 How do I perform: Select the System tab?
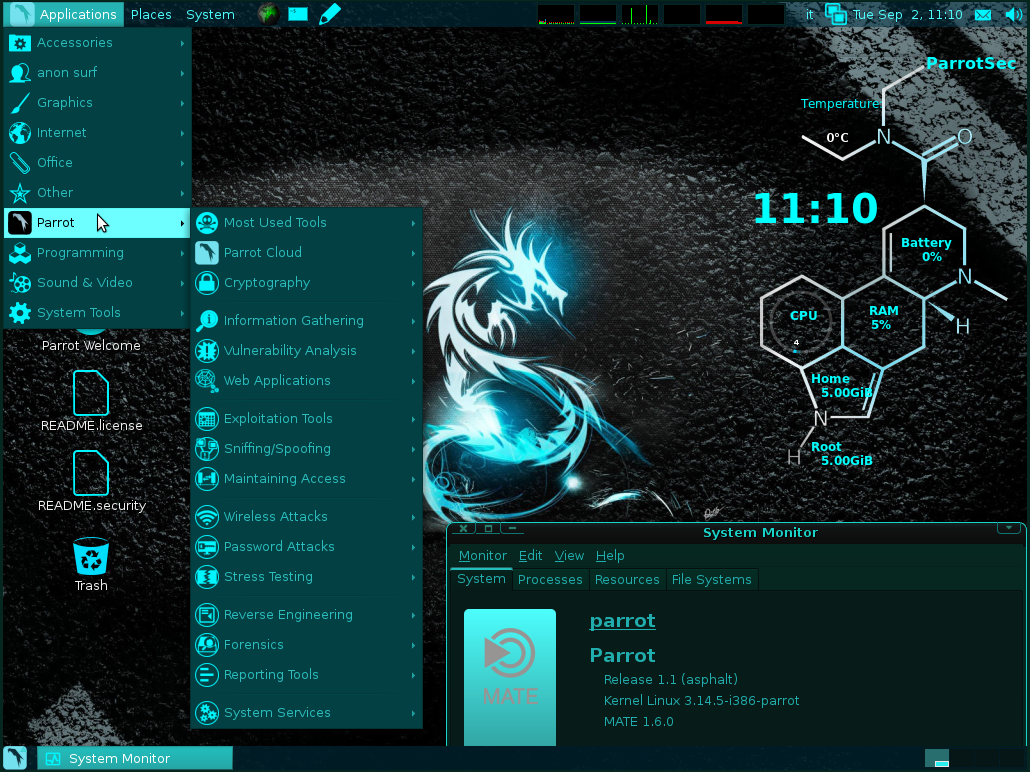click(481, 579)
